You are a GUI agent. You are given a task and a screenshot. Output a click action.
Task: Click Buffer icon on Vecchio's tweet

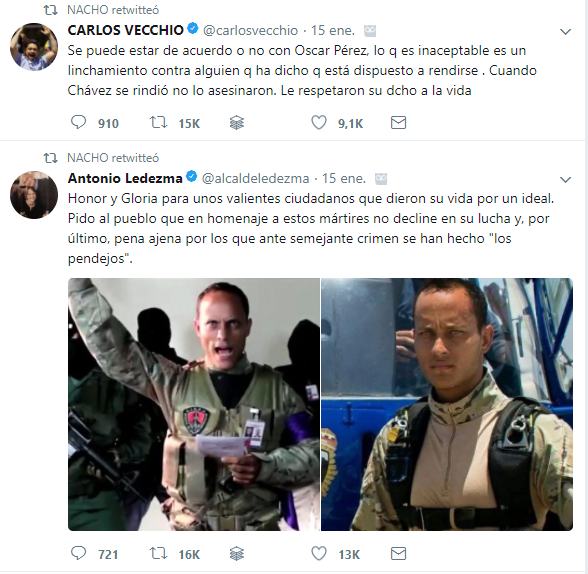pyautogui.click(x=237, y=123)
